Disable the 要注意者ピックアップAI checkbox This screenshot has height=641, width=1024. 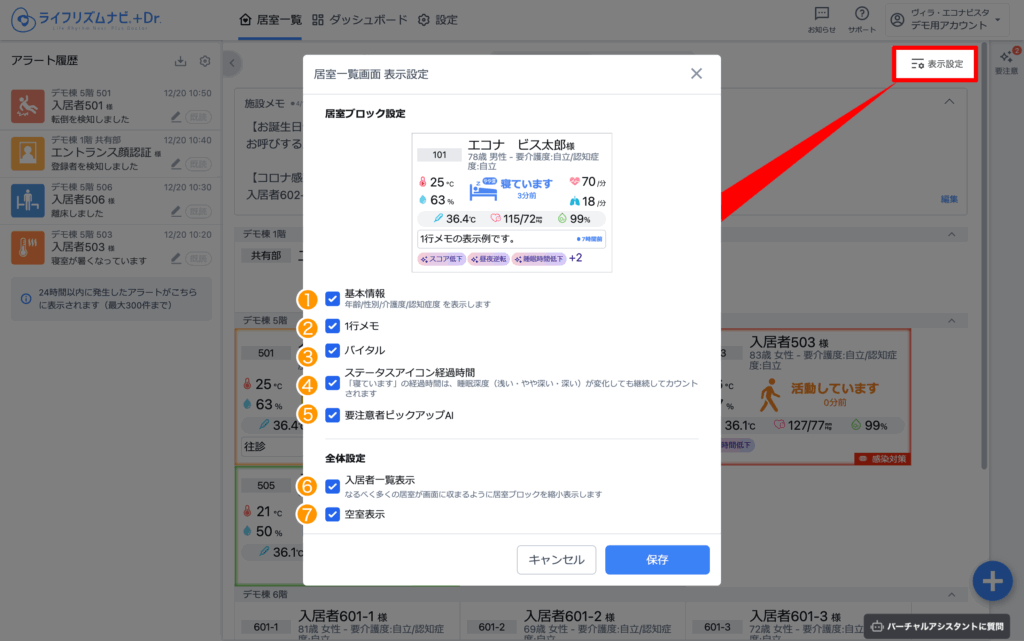tap(333, 415)
